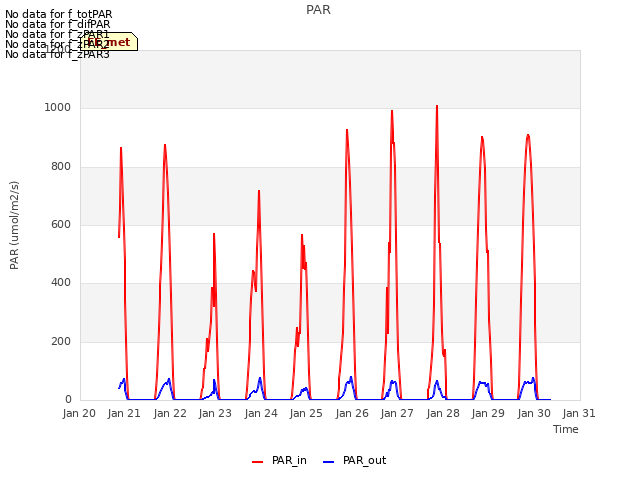Click the PAR chart title
Image resolution: width=640 pixels, height=480 pixels.
(318, 10)
